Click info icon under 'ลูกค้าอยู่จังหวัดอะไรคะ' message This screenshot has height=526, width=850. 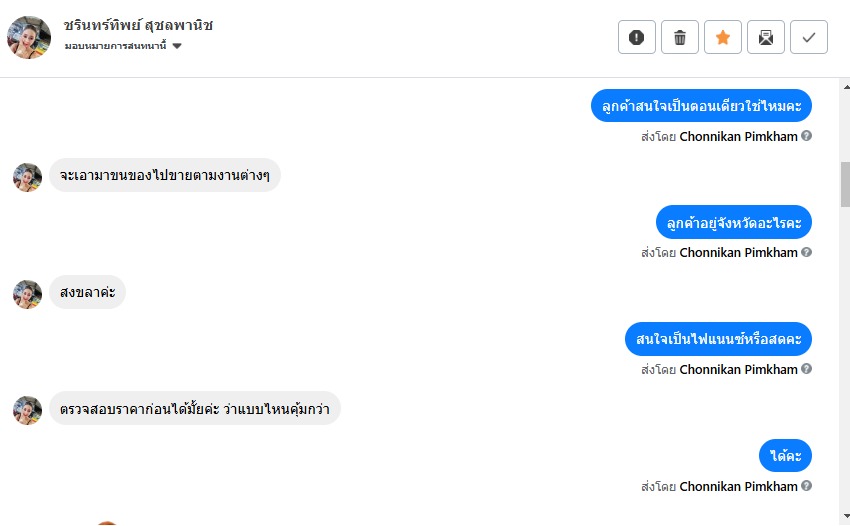click(x=806, y=253)
